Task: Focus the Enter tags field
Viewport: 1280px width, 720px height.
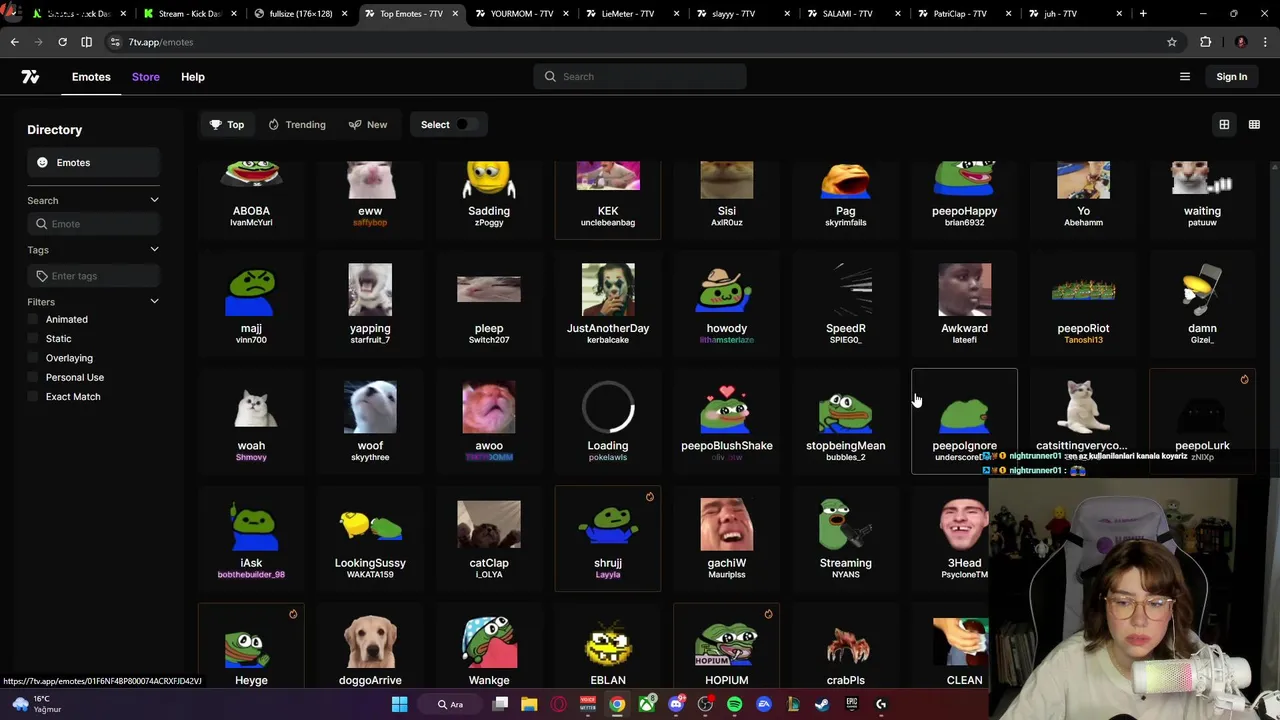Action: 93,276
